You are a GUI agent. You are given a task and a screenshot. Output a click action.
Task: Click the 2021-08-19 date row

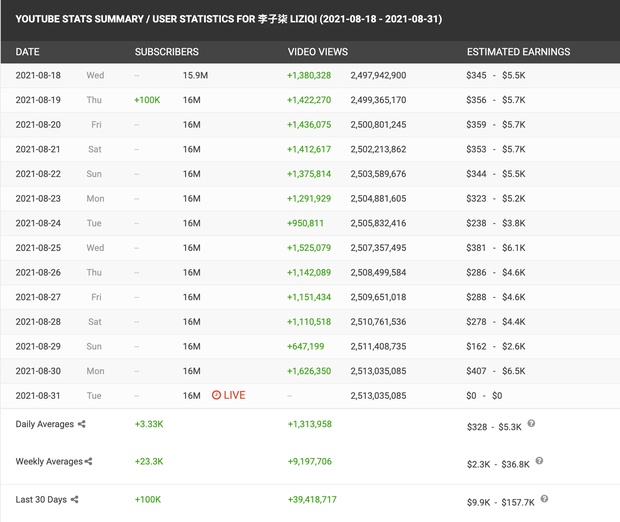tap(310, 100)
